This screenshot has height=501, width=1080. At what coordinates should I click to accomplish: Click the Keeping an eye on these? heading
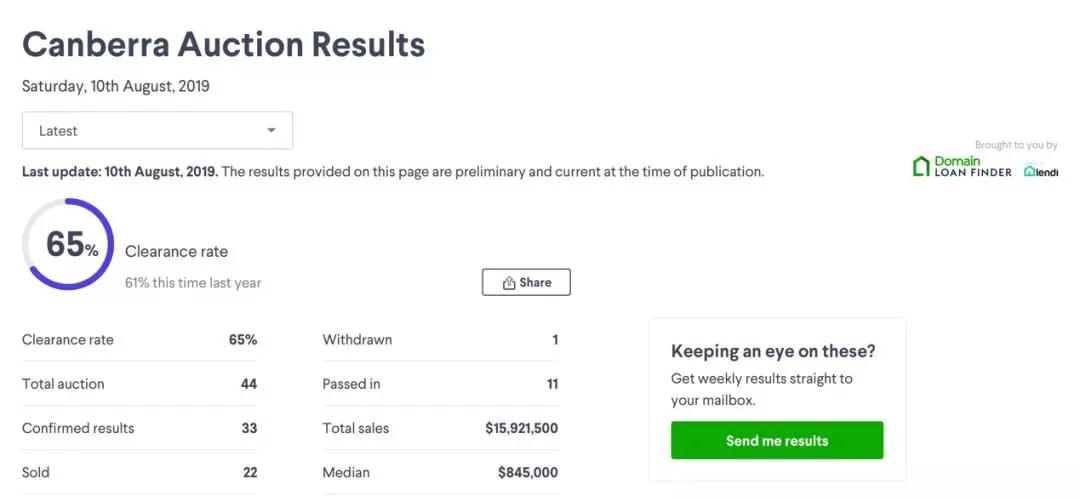click(773, 351)
